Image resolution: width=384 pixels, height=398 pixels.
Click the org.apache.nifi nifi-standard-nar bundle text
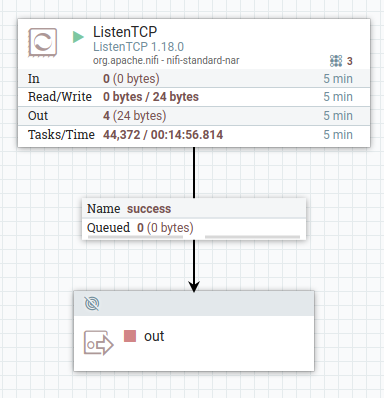166,60
